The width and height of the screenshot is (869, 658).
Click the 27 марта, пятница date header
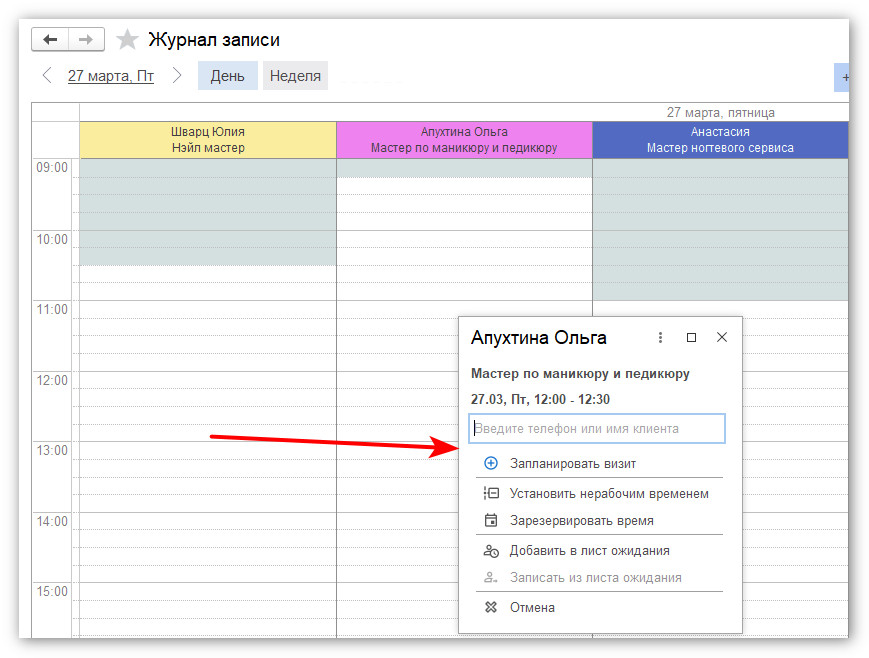tap(720, 113)
